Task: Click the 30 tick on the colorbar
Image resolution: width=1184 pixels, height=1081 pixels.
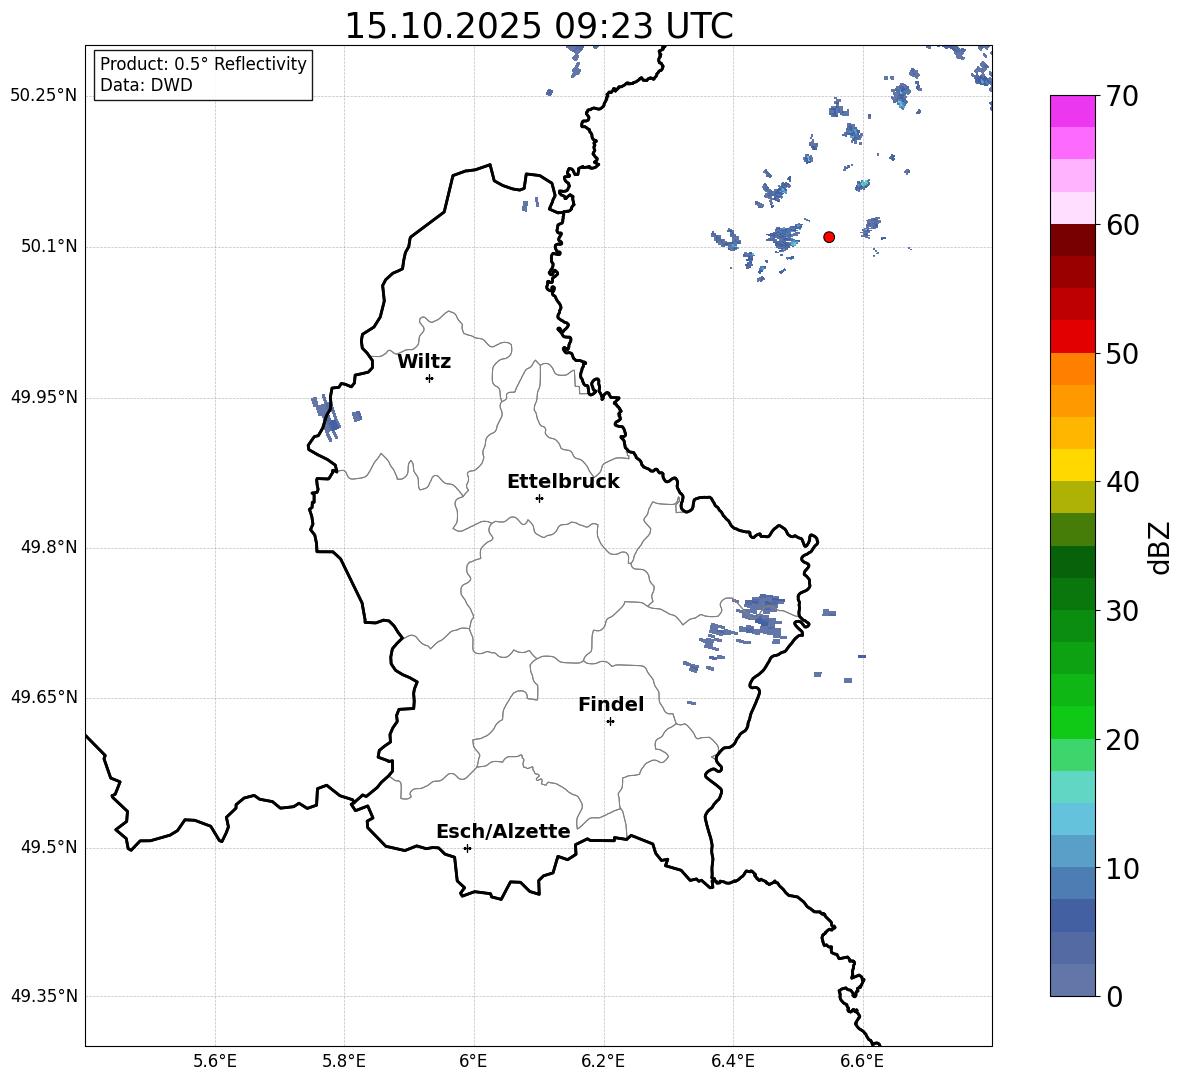Action: (1122, 611)
